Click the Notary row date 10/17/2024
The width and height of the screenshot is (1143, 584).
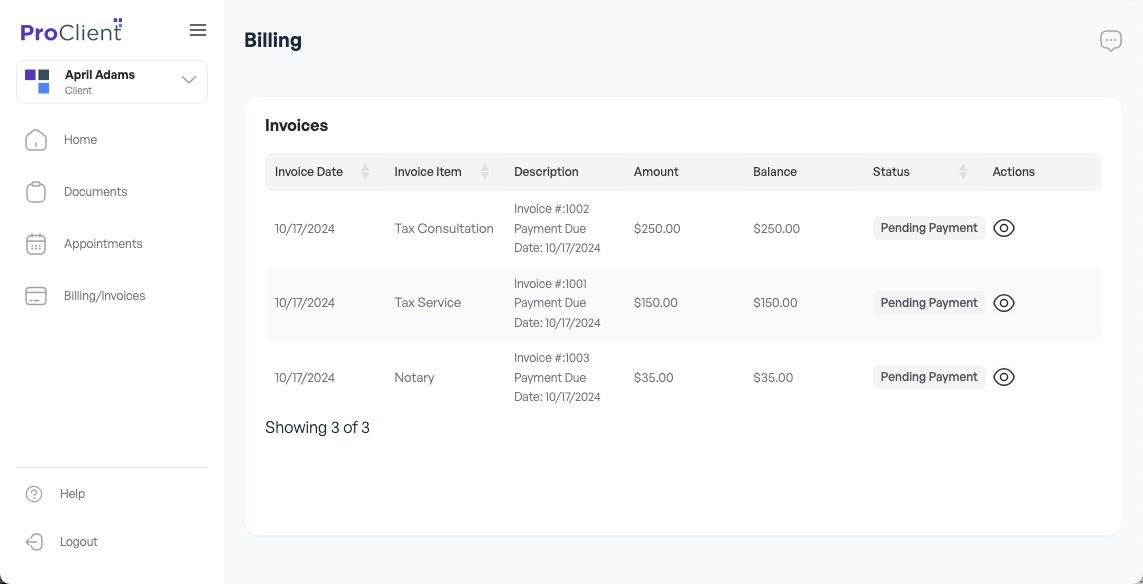click(x=305, y=378)
